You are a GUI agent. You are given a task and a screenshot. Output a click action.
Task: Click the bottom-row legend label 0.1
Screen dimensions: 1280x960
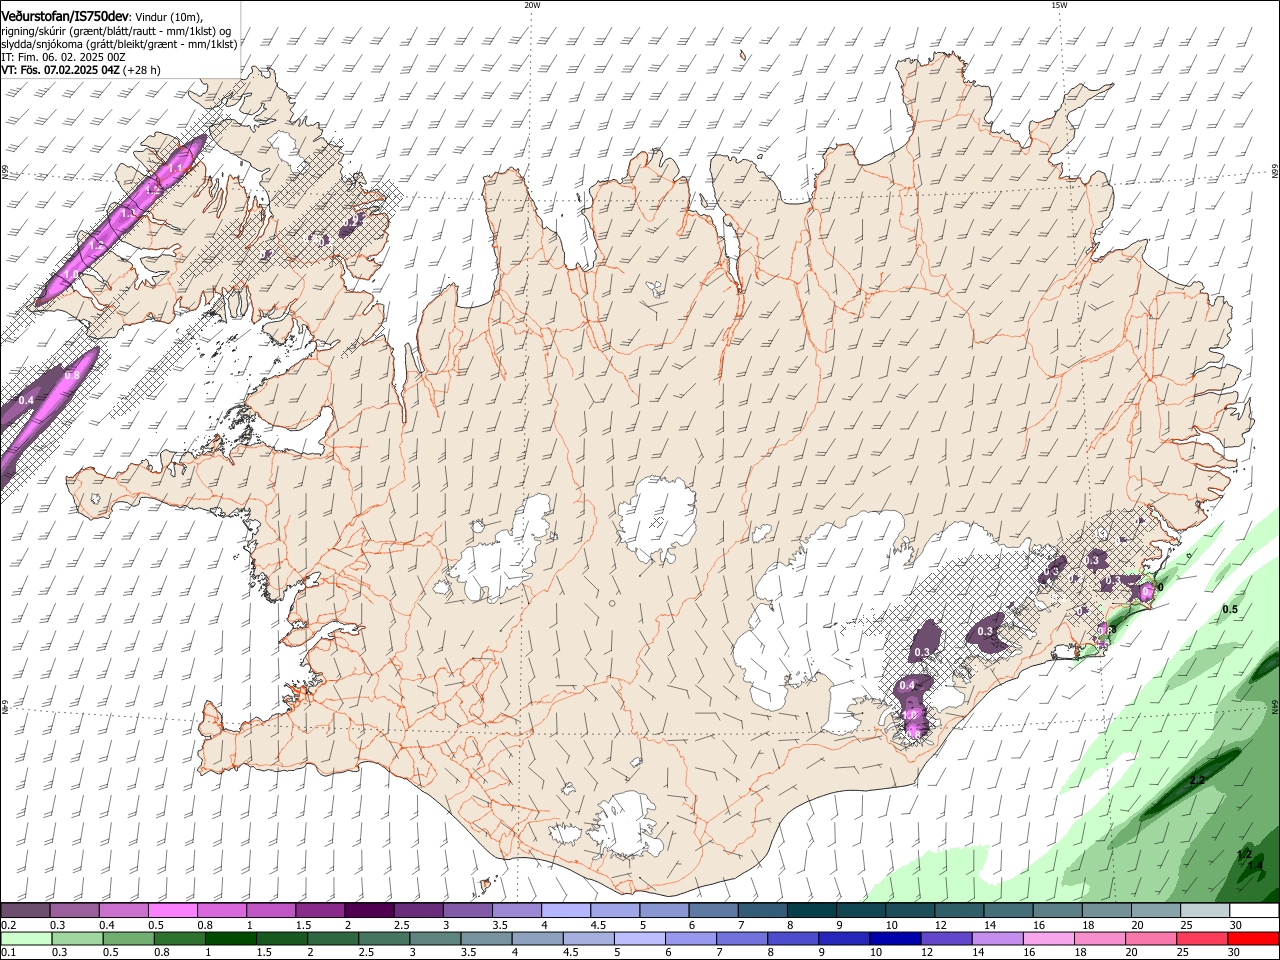click(8, 953)
